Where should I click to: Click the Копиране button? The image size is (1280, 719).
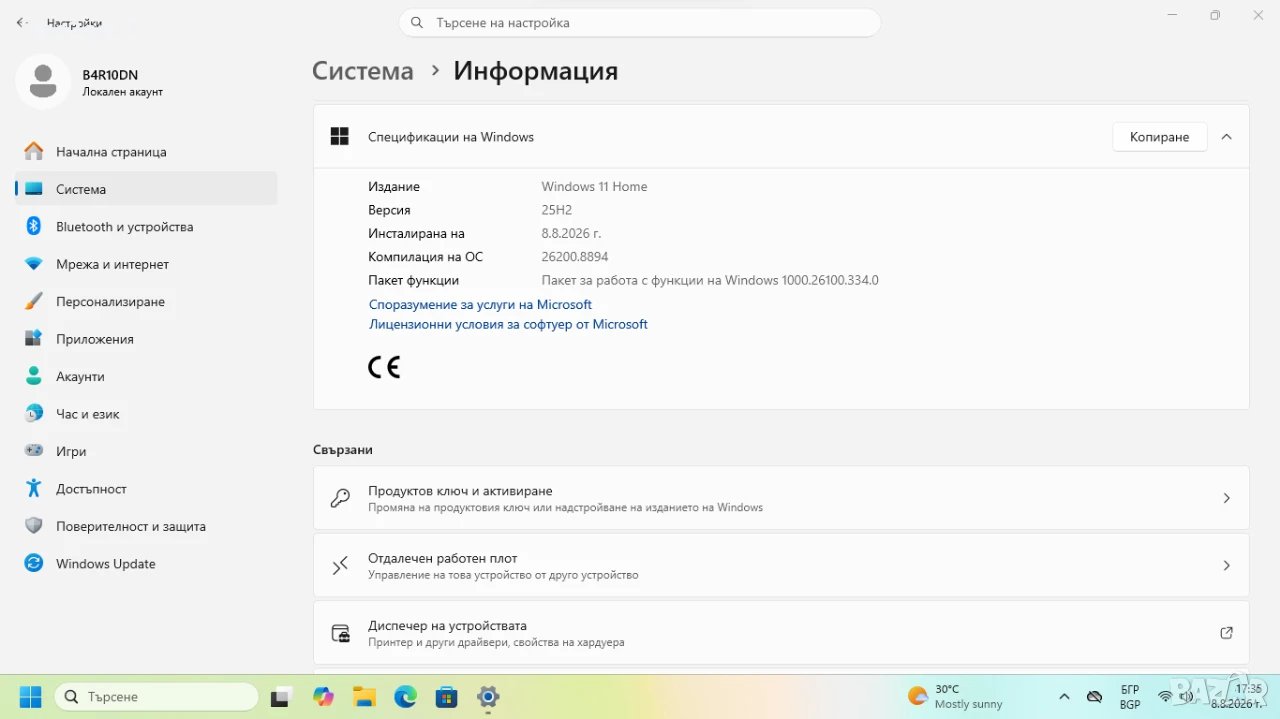(1159, 137)
